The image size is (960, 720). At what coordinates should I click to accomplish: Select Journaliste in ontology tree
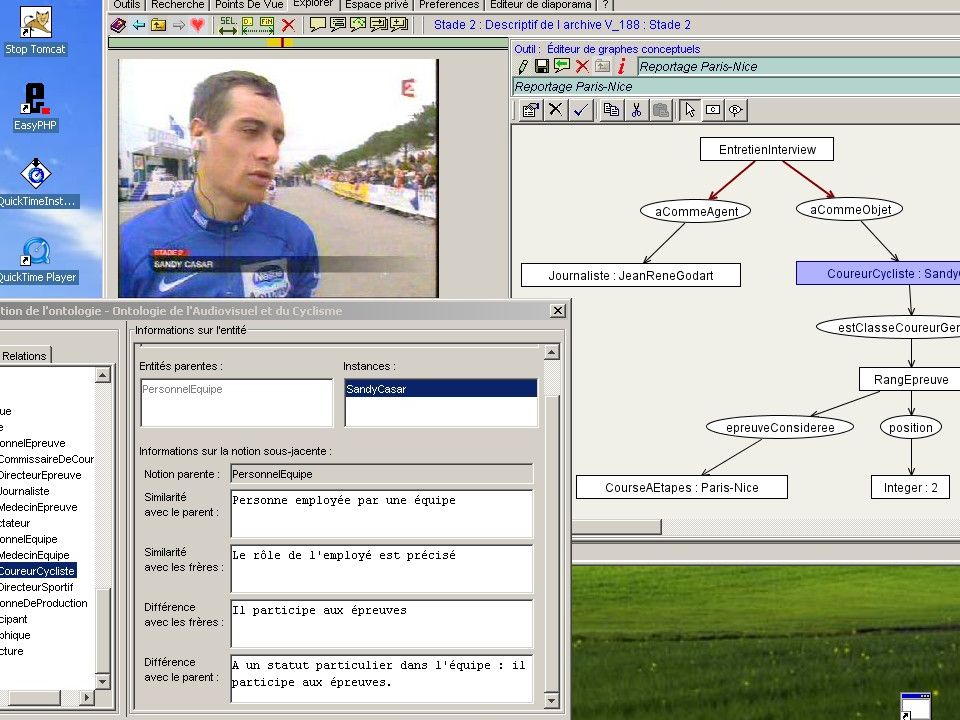pos(25,491)
